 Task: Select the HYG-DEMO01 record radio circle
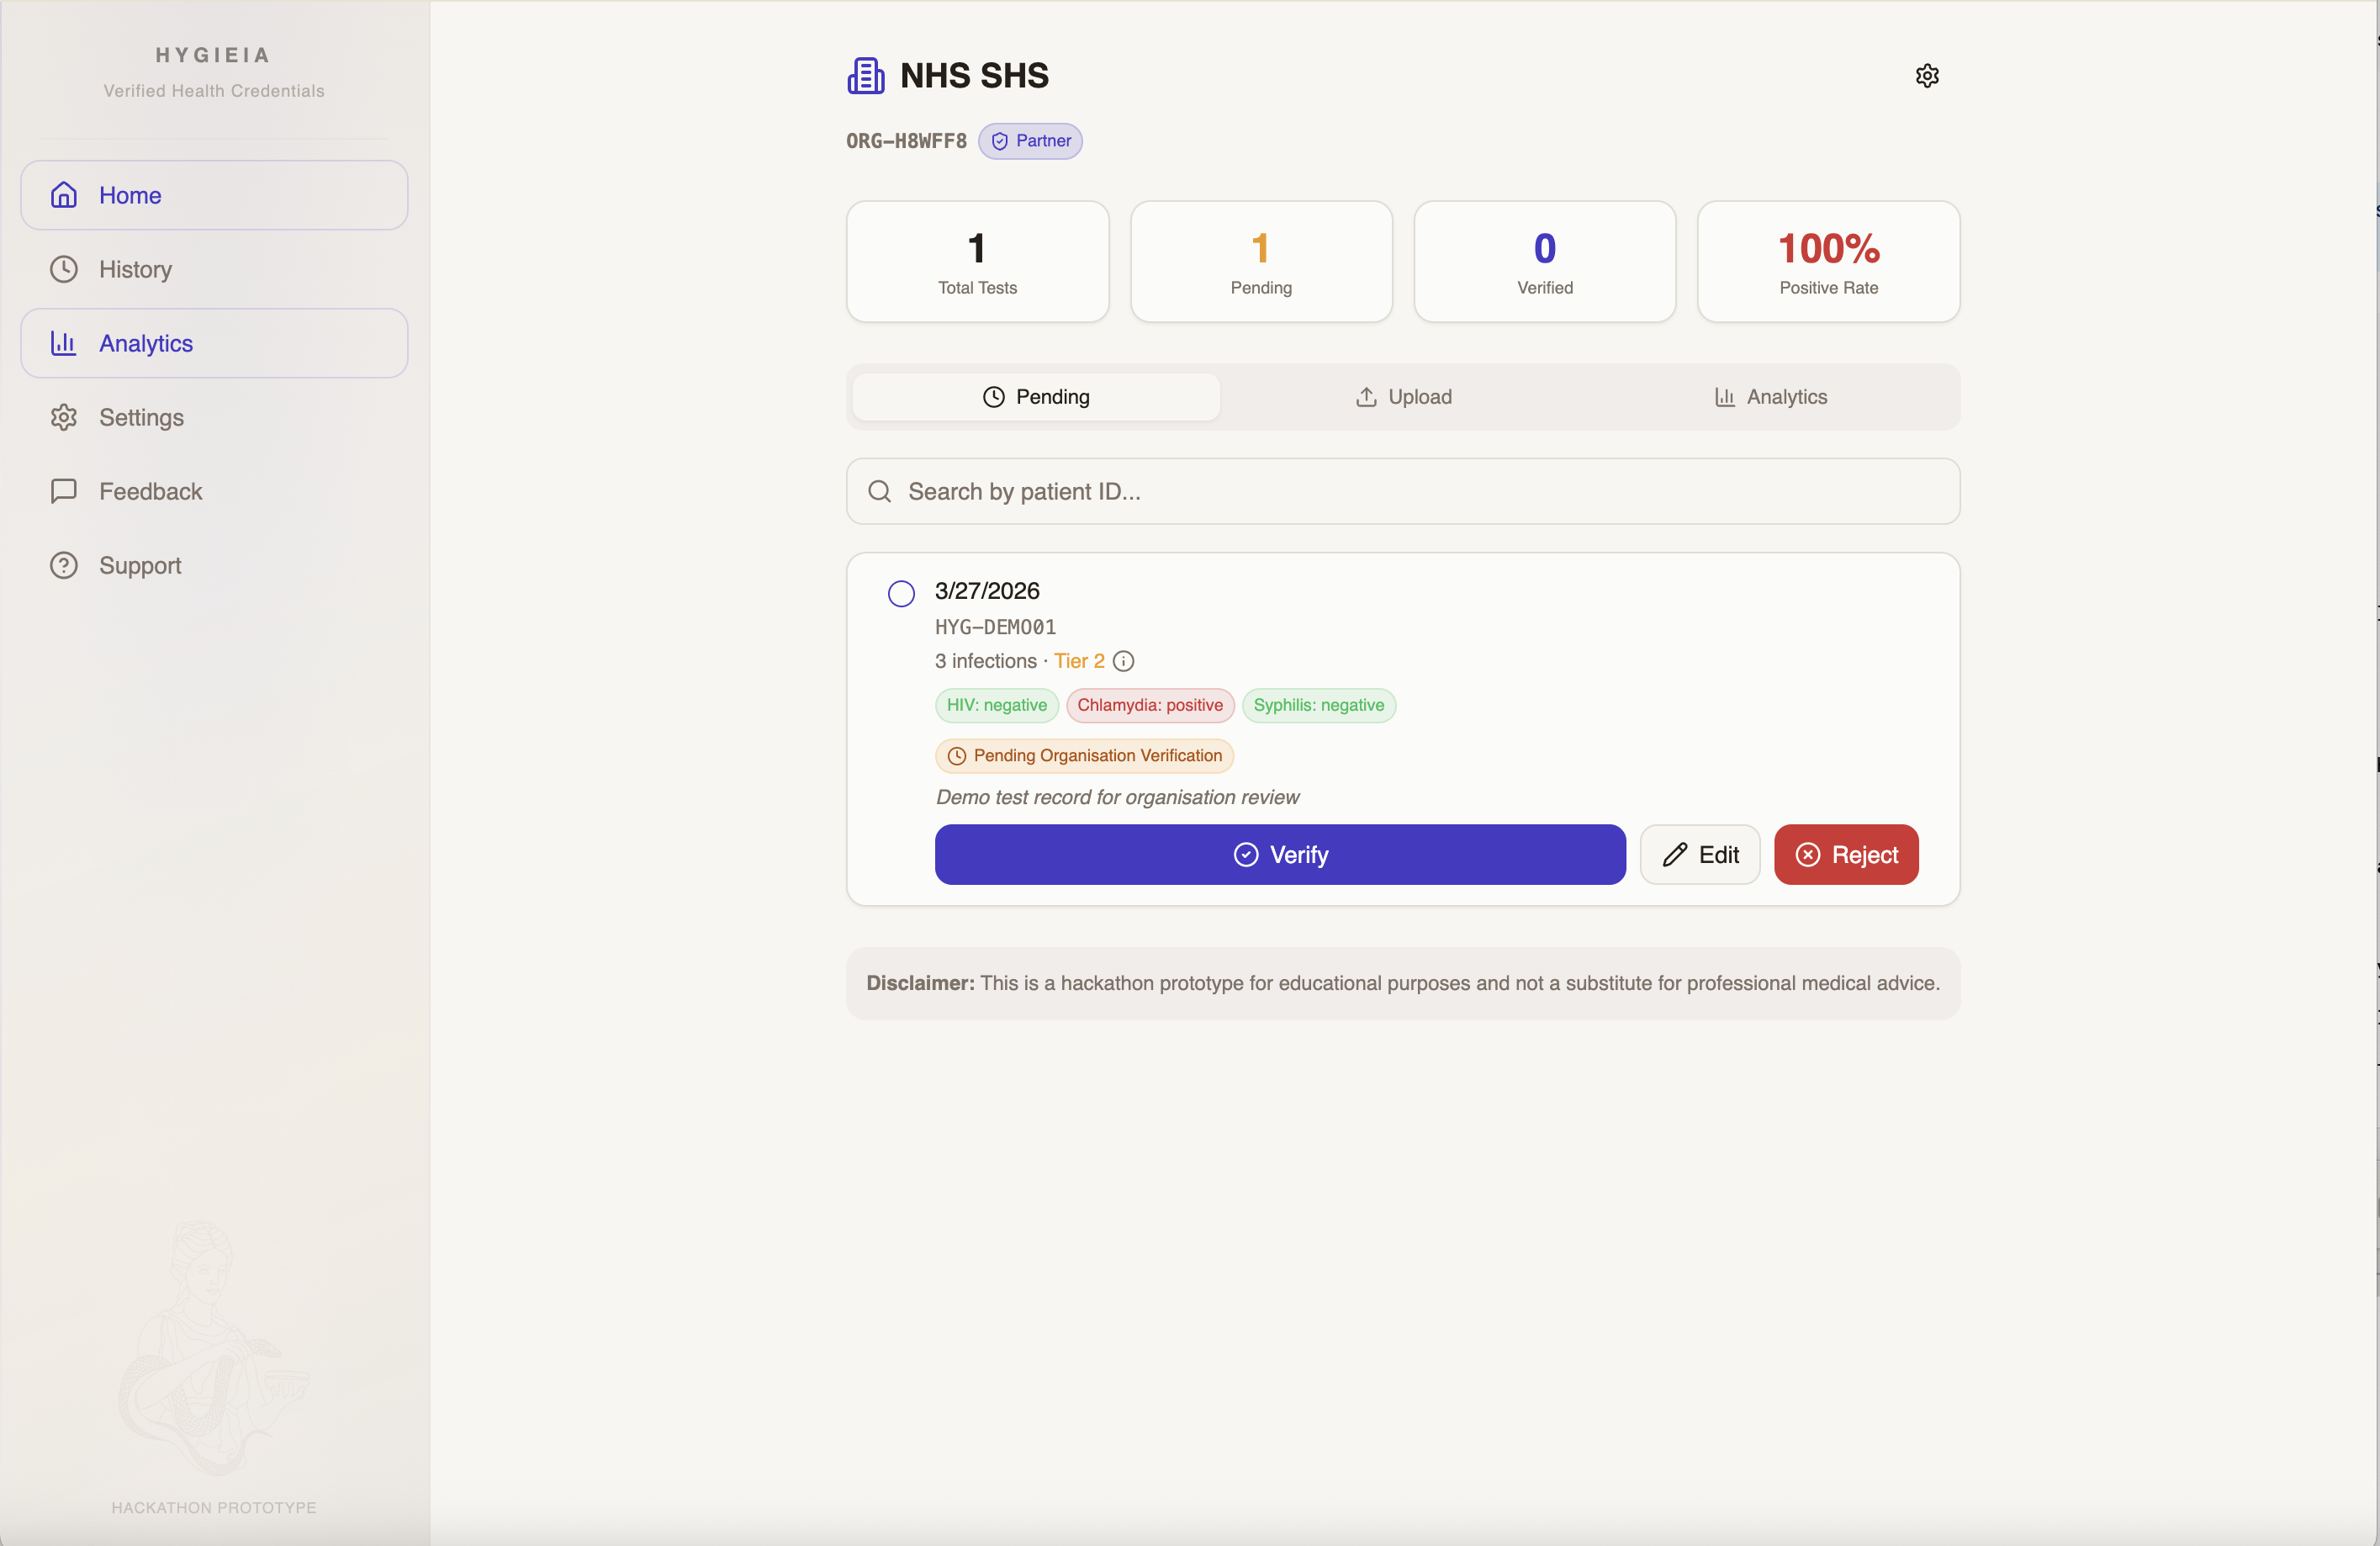pyautogui.click(x=900, y=594)
